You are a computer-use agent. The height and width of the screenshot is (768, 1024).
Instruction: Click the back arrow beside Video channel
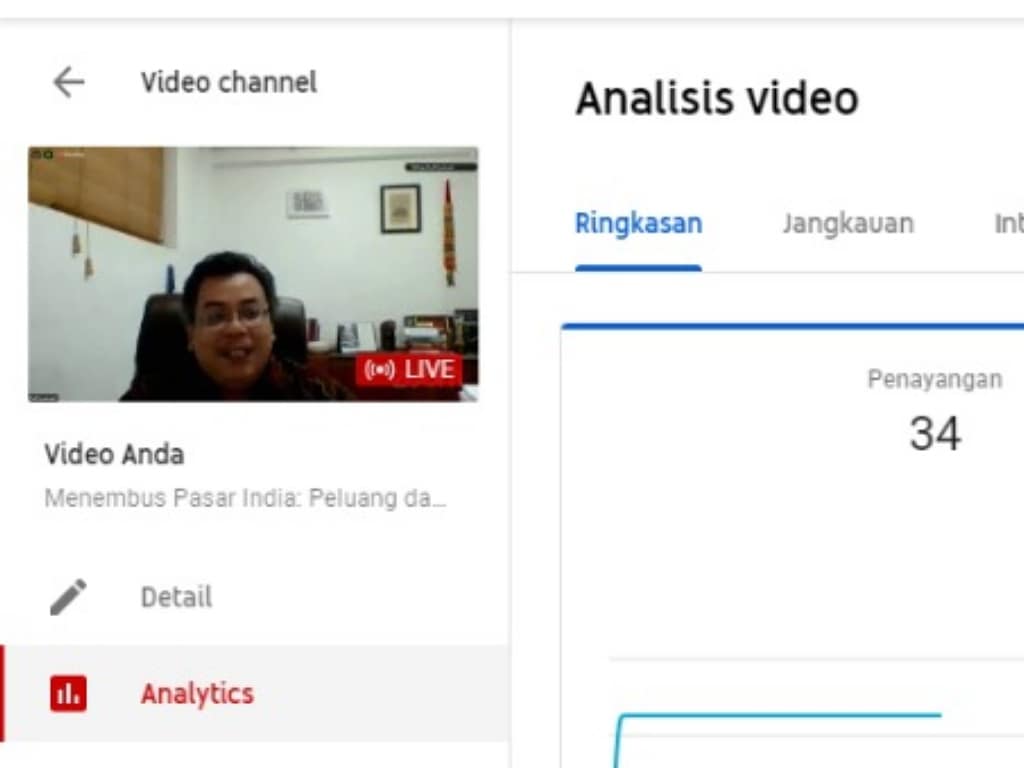pyautogui.click(x=68, y=82)
